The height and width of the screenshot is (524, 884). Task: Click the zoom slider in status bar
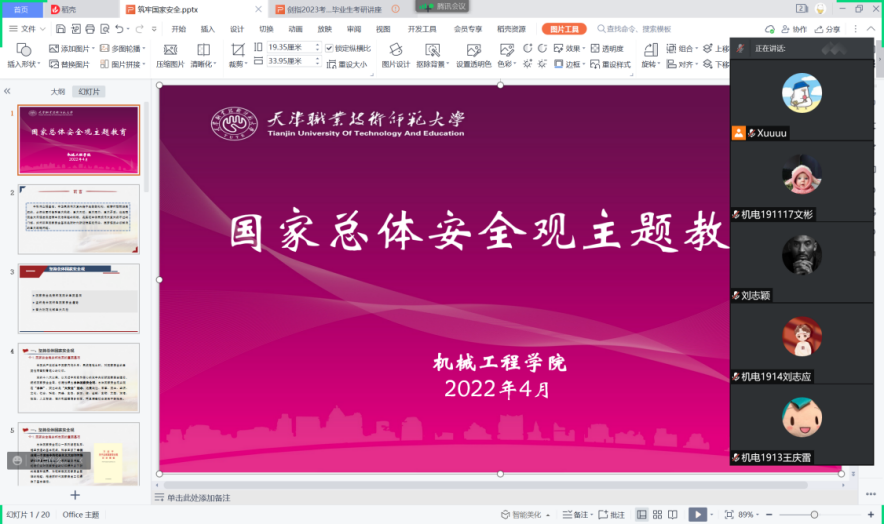pyautogui.click(x=814, y=514)
